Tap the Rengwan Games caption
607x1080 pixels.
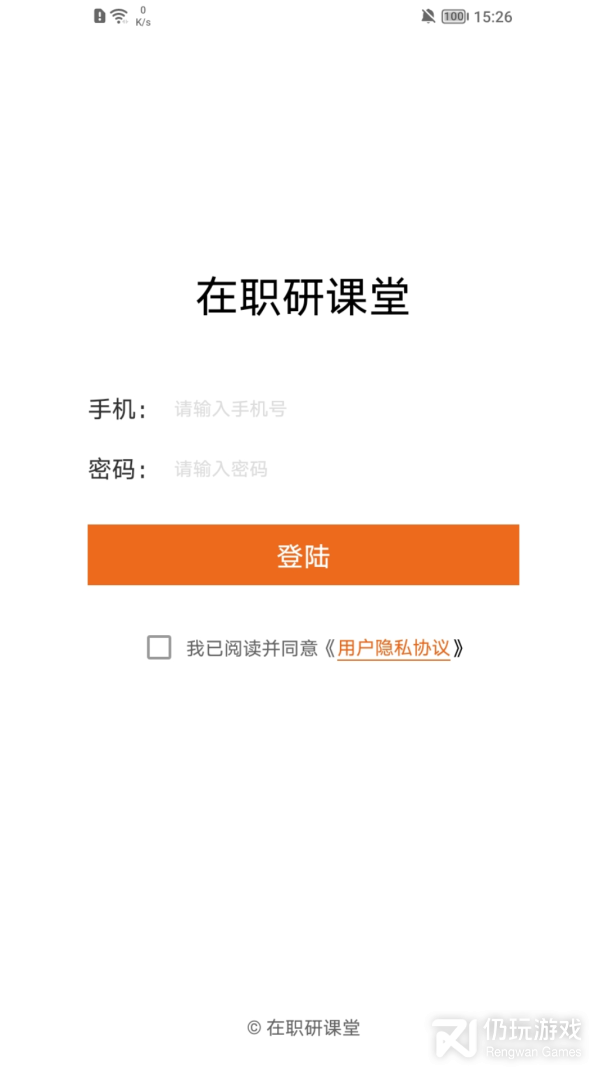coord(532,1052)
